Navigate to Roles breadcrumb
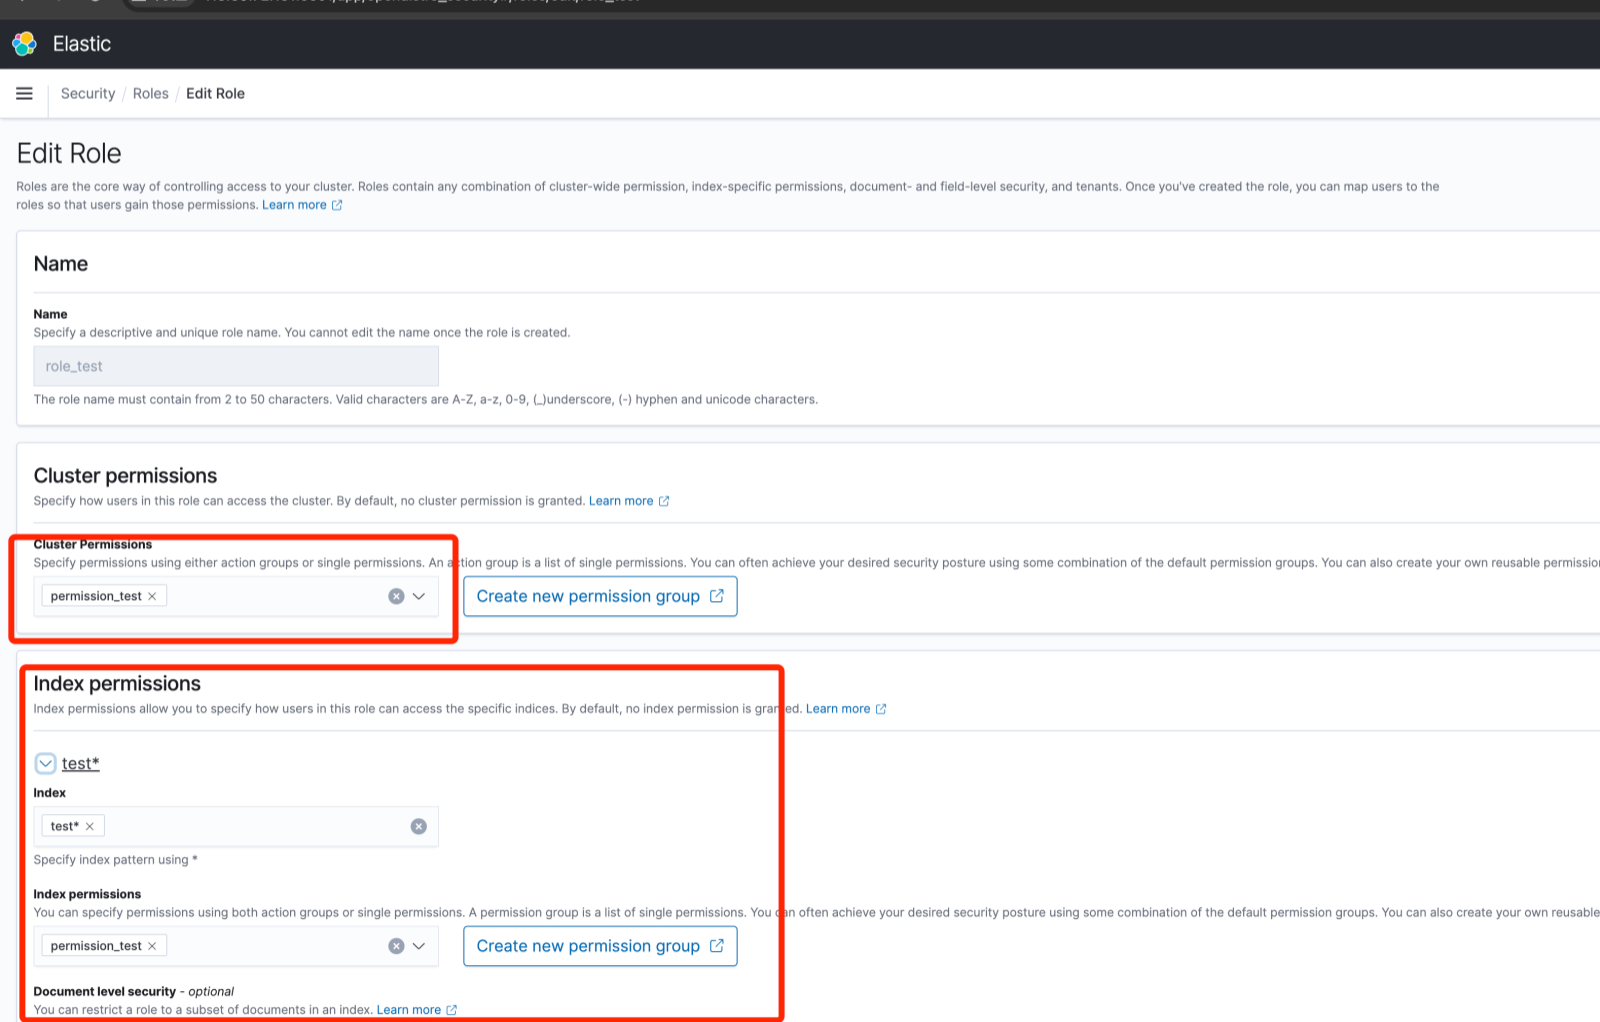Viewport: 1600px width, 1022px height. tap(151, 94)
